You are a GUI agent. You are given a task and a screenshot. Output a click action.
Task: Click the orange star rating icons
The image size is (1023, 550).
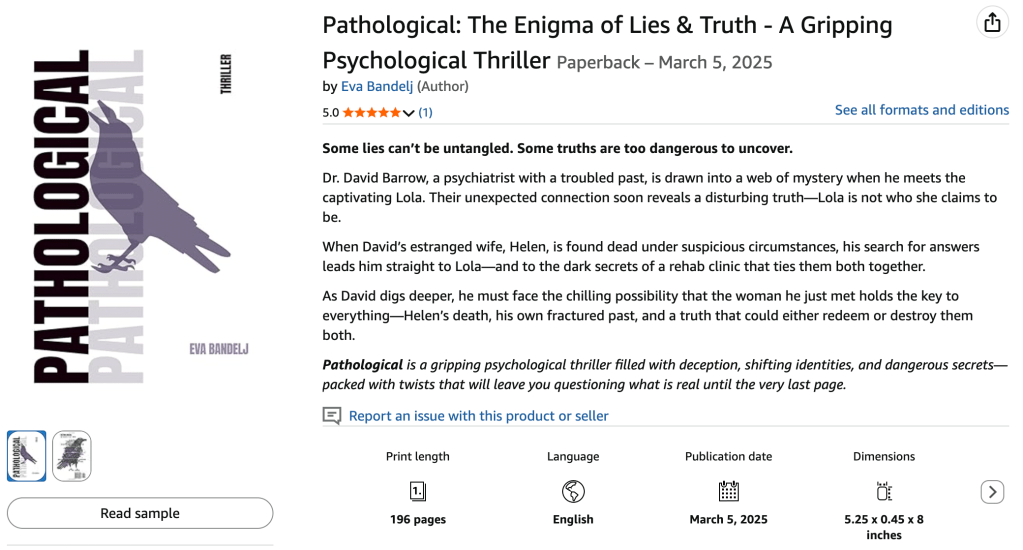click(371, 113)
